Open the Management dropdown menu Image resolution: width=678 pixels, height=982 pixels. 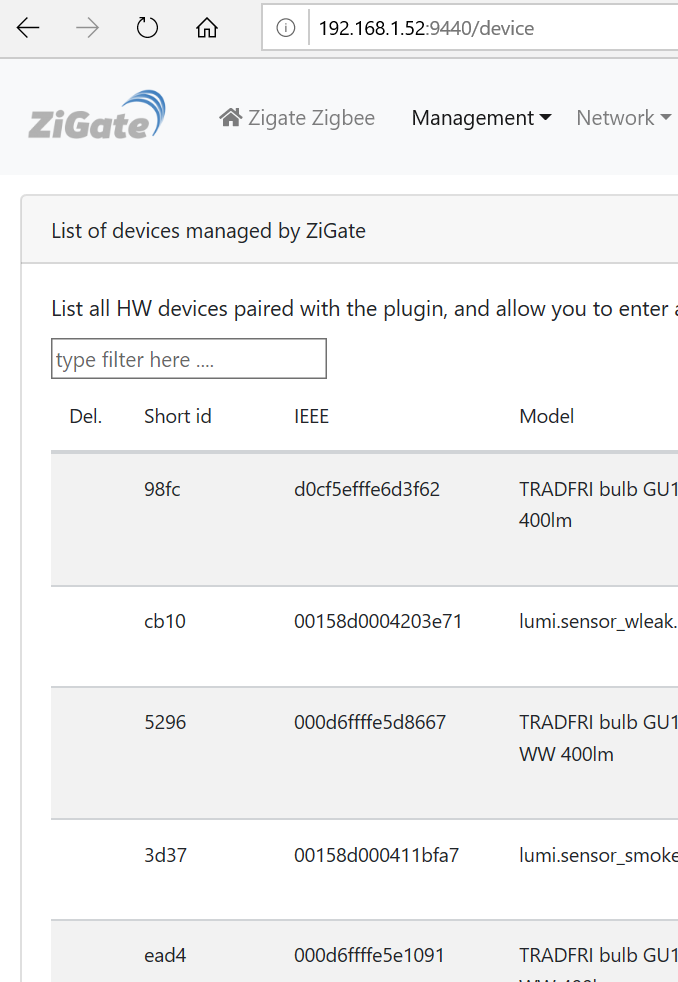click(x=481, y=118)
